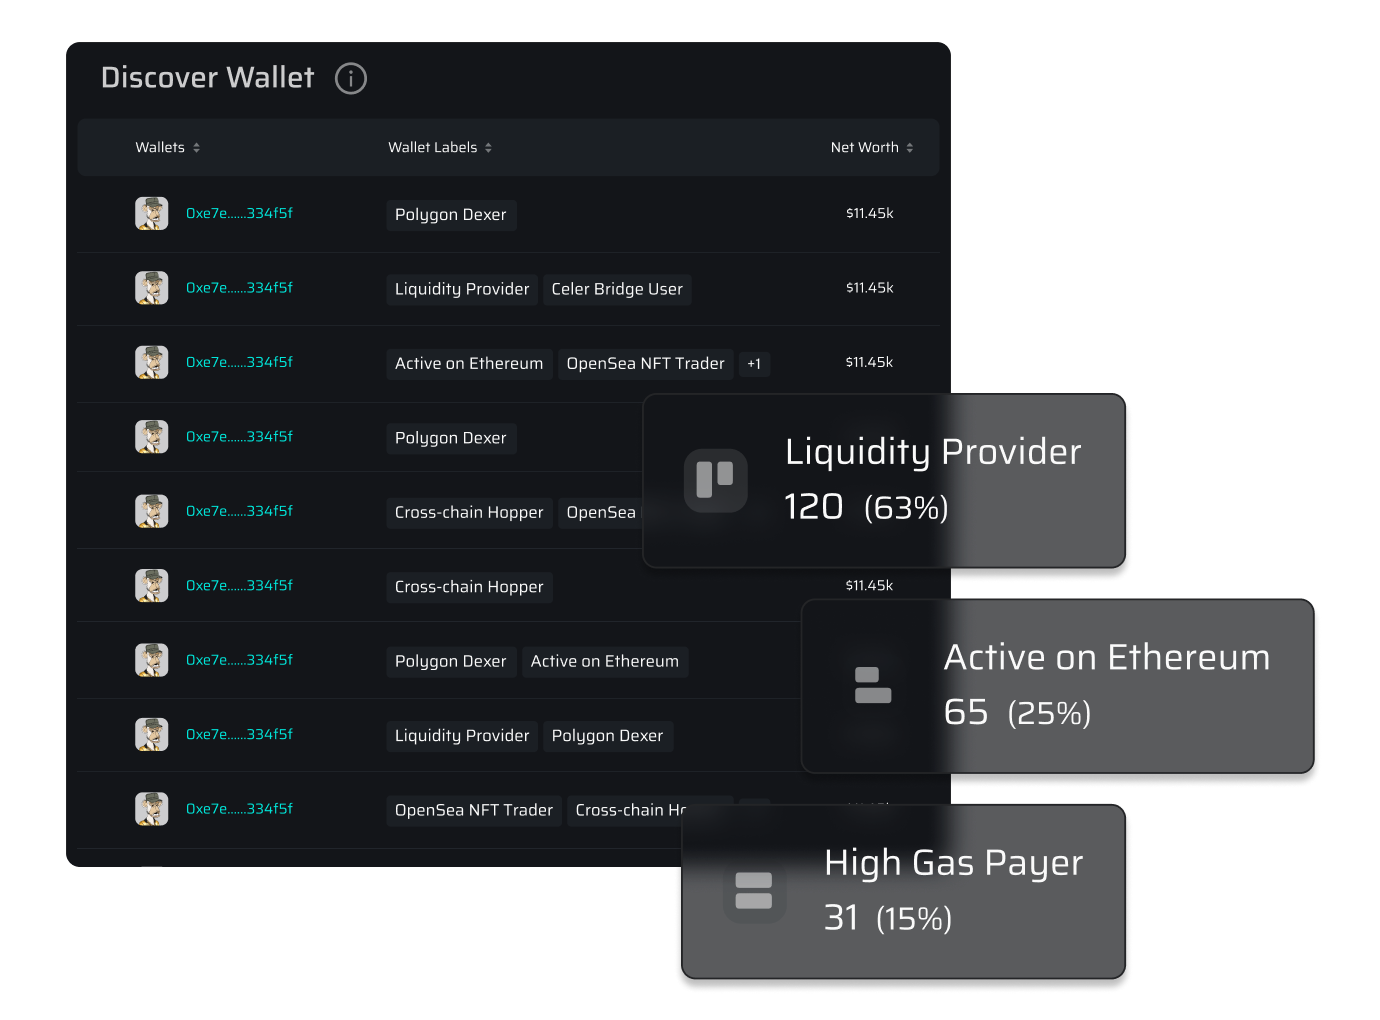This screenshot has height=1020, width=1380.
Task: Sort the table by Net Worth
Action: click(x=910, y=148)
